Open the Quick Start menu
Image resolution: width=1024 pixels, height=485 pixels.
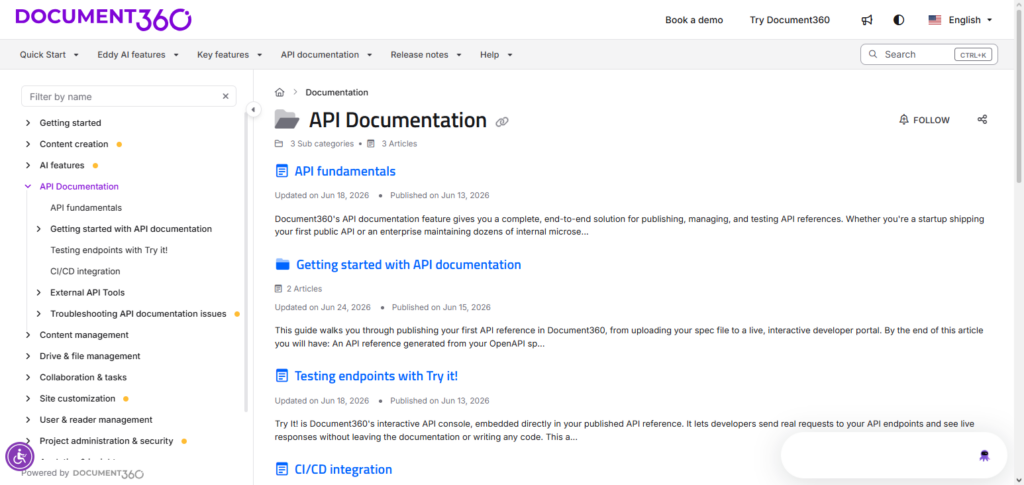pyautogui.click(x=49, y=55)
